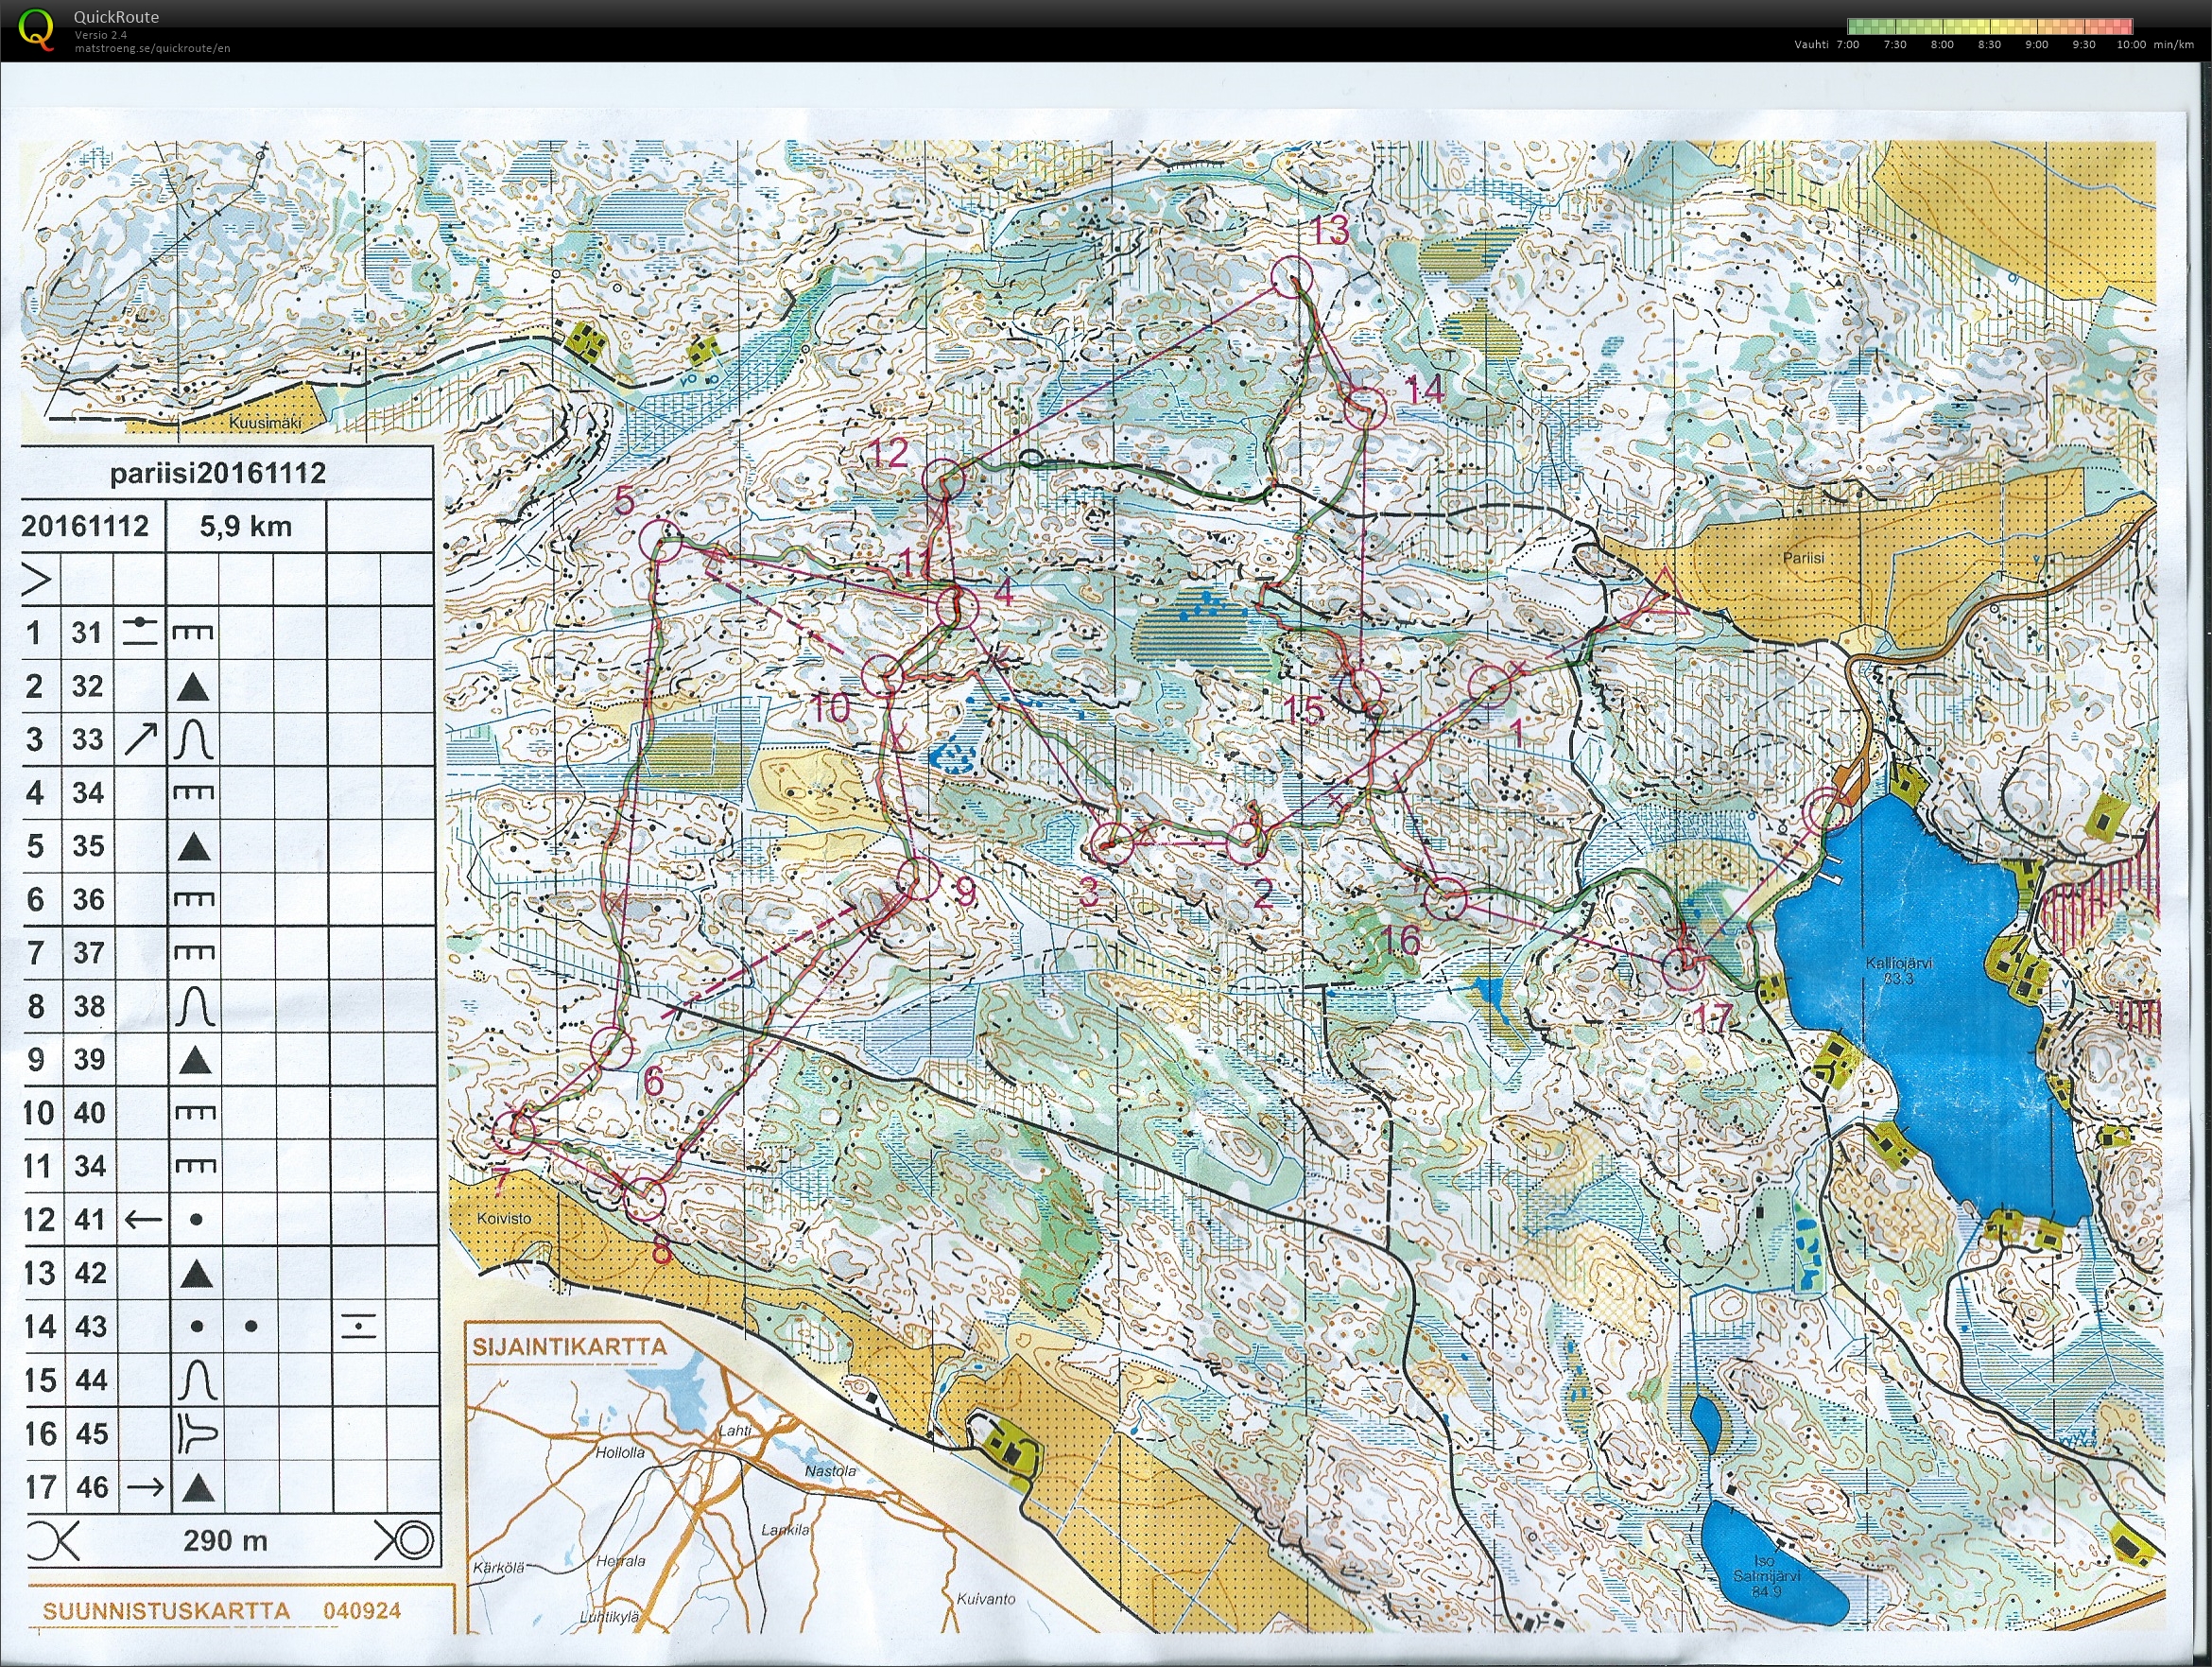Click the pace color scale bar
The image size is (2212, 1667).
pos(1990,27)
